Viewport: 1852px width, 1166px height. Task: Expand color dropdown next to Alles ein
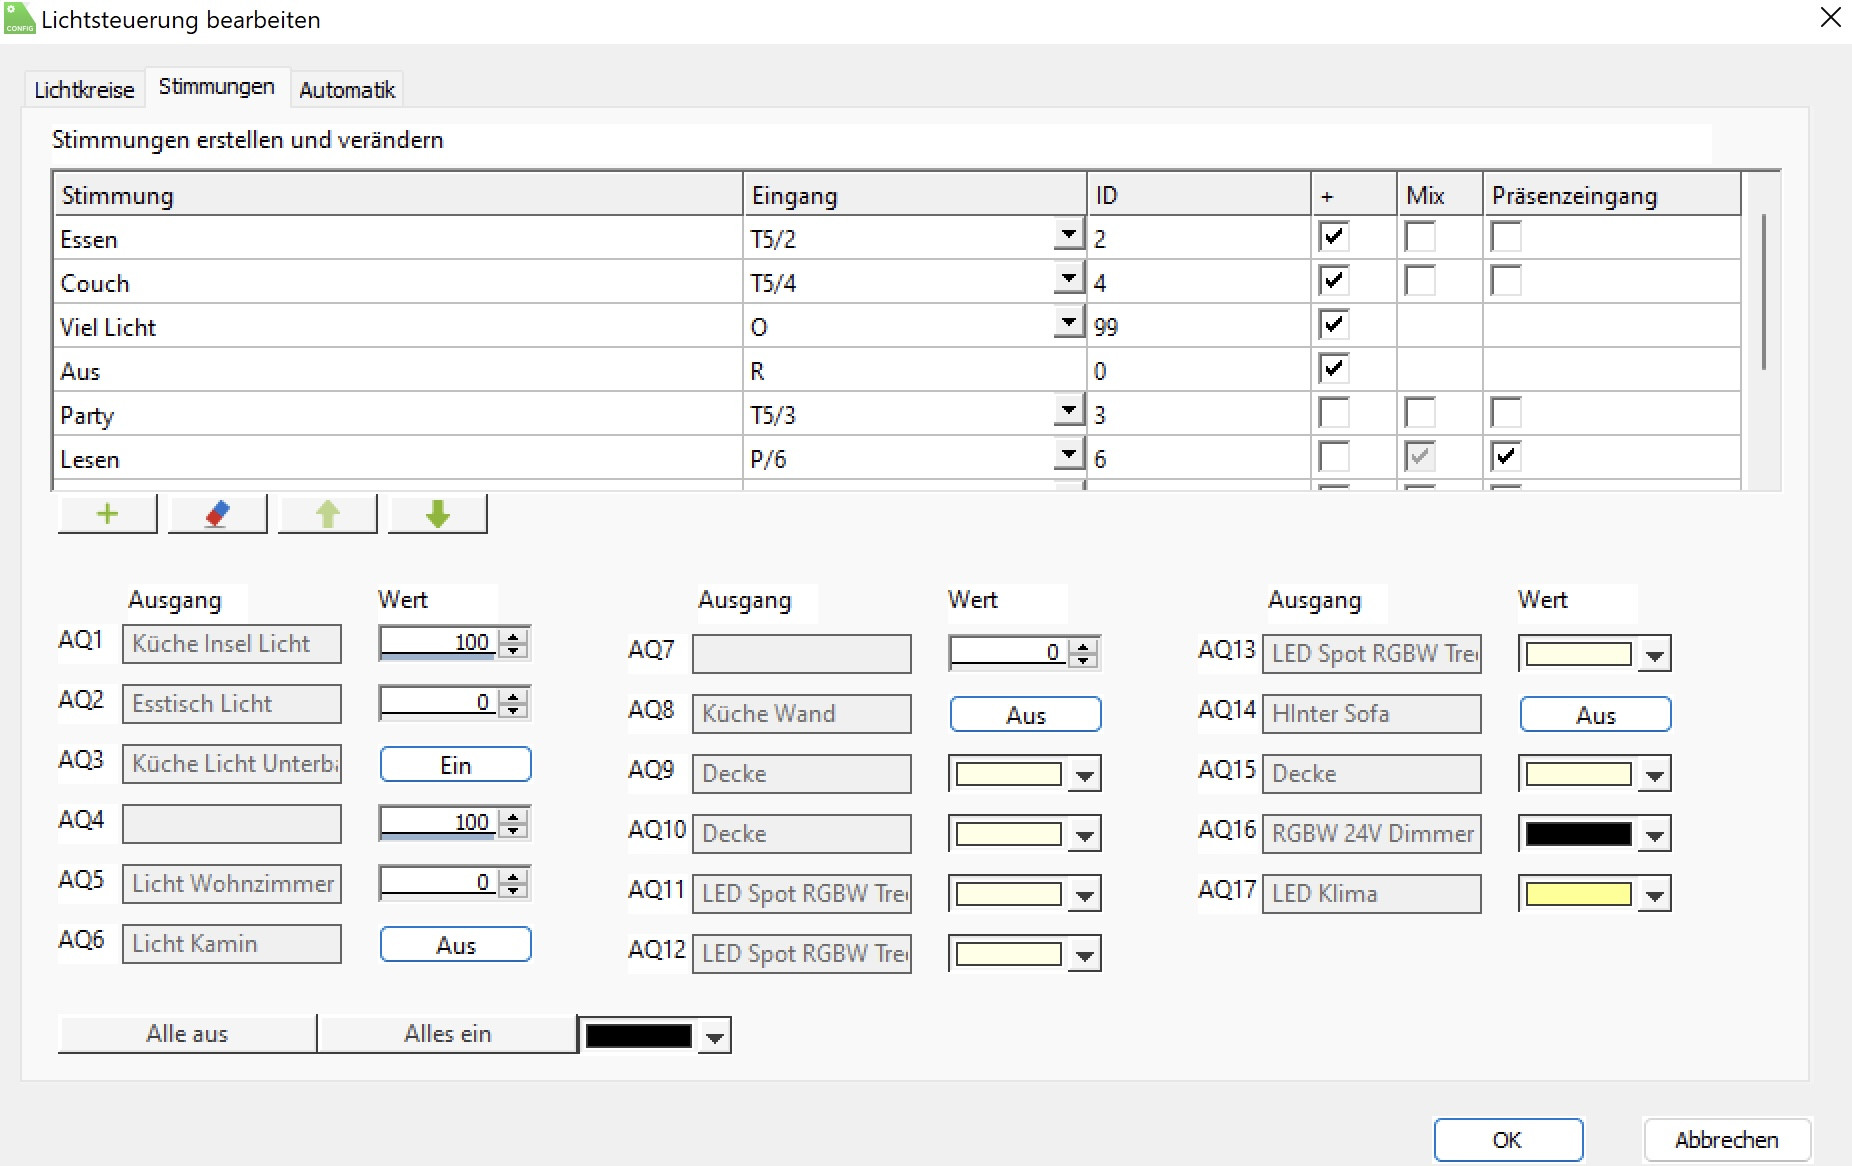(714, 1037)
